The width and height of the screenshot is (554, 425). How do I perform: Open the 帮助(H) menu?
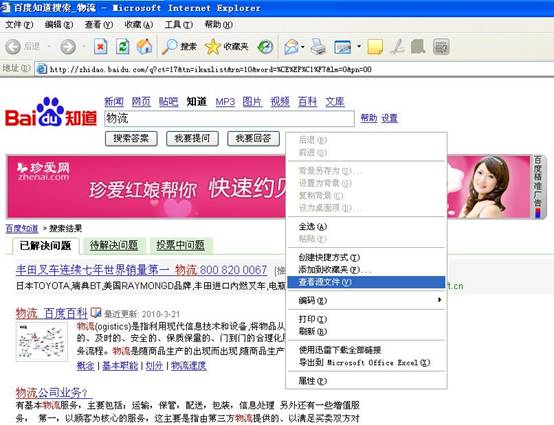click(218, 25)
